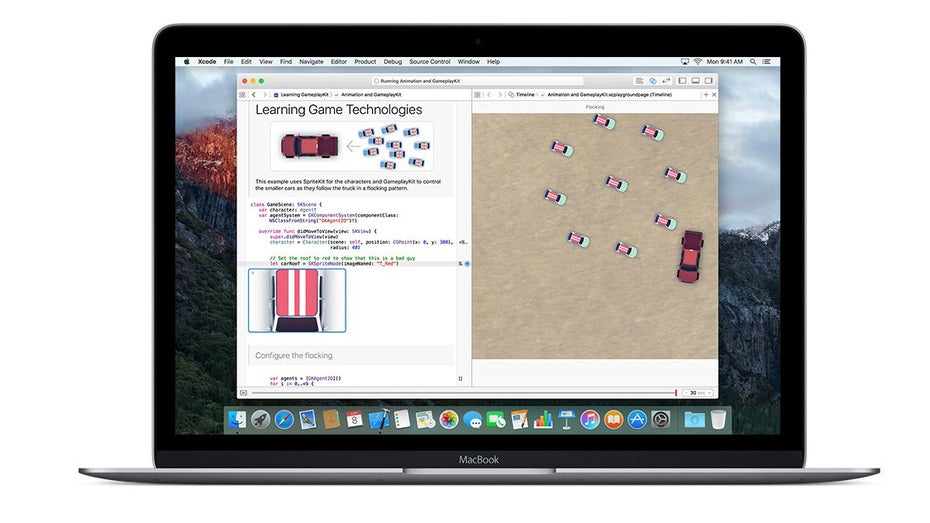Go back in the assistant editor history
Screen dimensions: 930x523
[x=489, y=95]
